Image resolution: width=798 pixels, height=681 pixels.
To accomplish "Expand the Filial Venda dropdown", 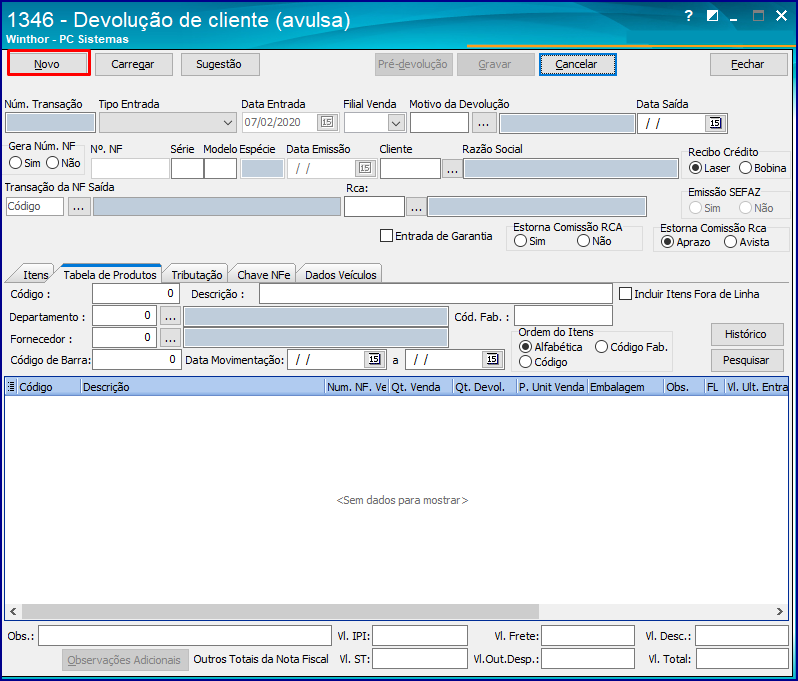I will (396, 123).
